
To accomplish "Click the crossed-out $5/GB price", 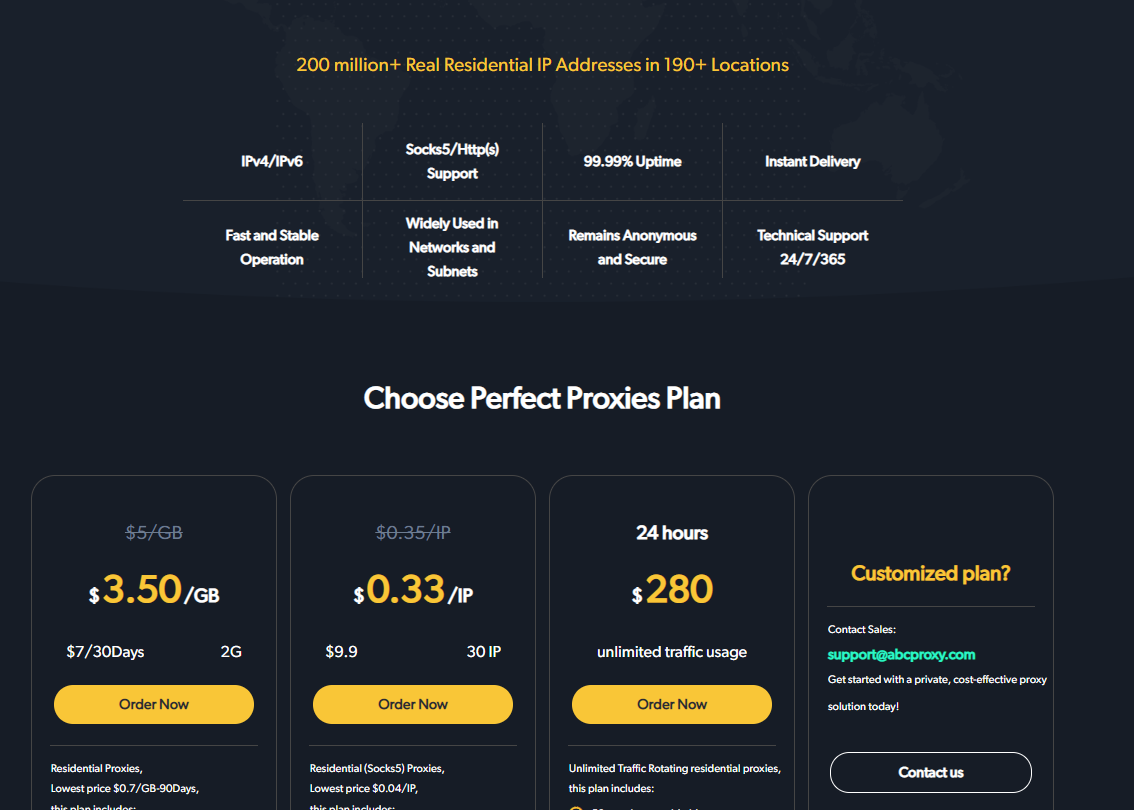I will point(154,533).
